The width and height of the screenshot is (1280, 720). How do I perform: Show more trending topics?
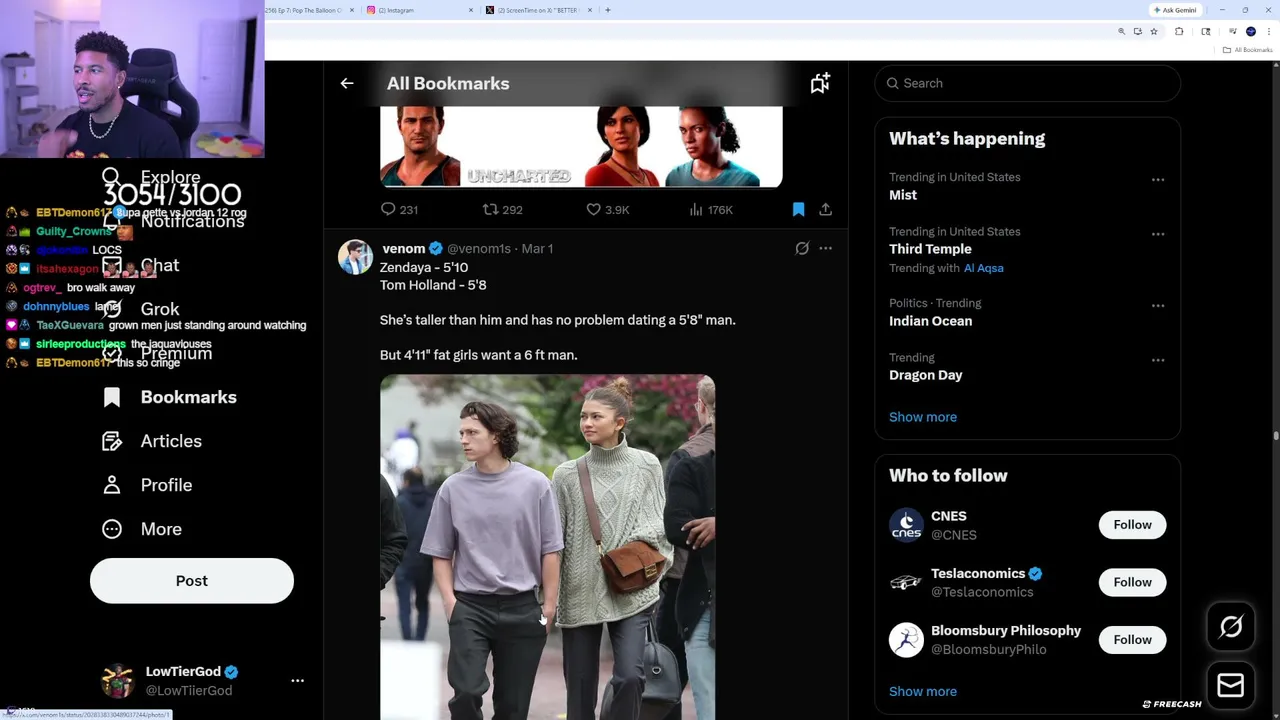(x=923, y=417)
